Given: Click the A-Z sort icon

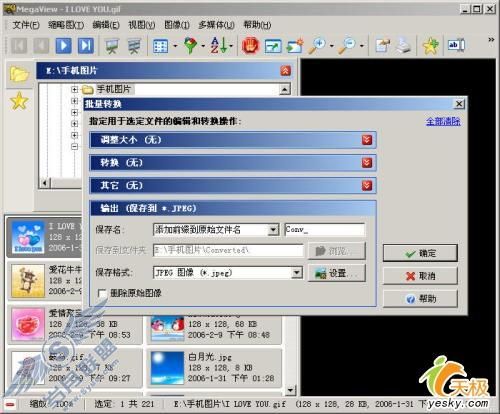Looking at the screenshot, I should [218, 45].
